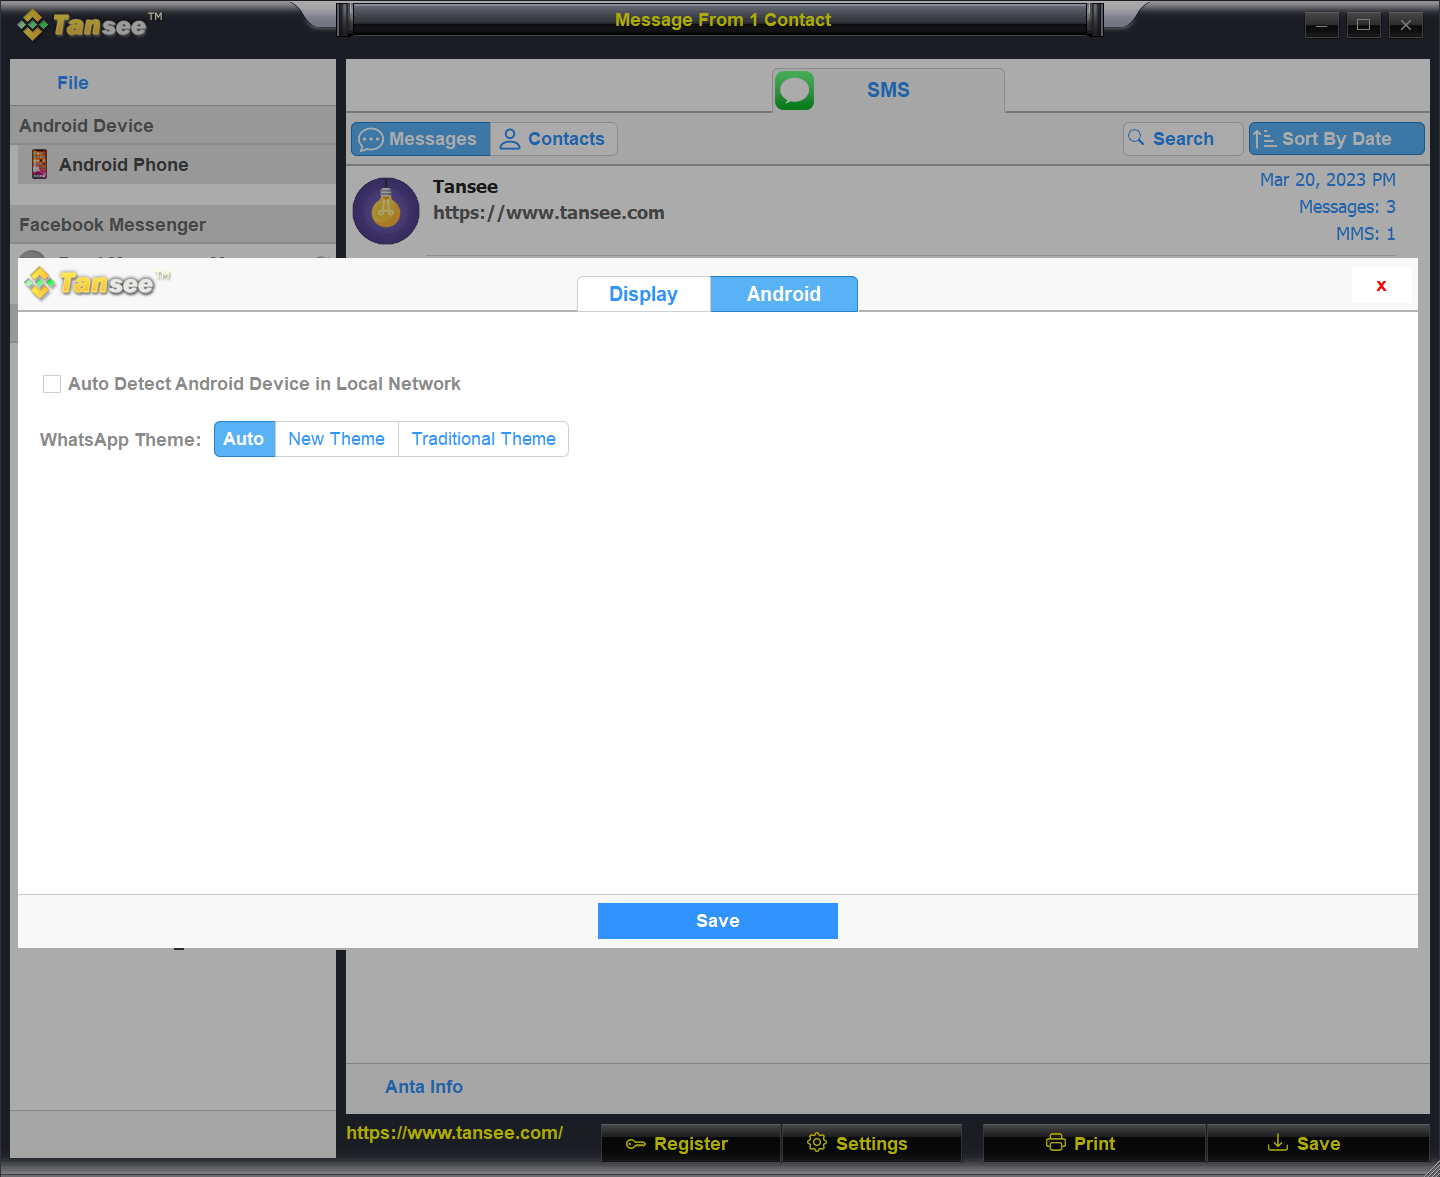Click the sort arrows icon
This screenshot has width=1440, height=1177.
[1264, 139]
